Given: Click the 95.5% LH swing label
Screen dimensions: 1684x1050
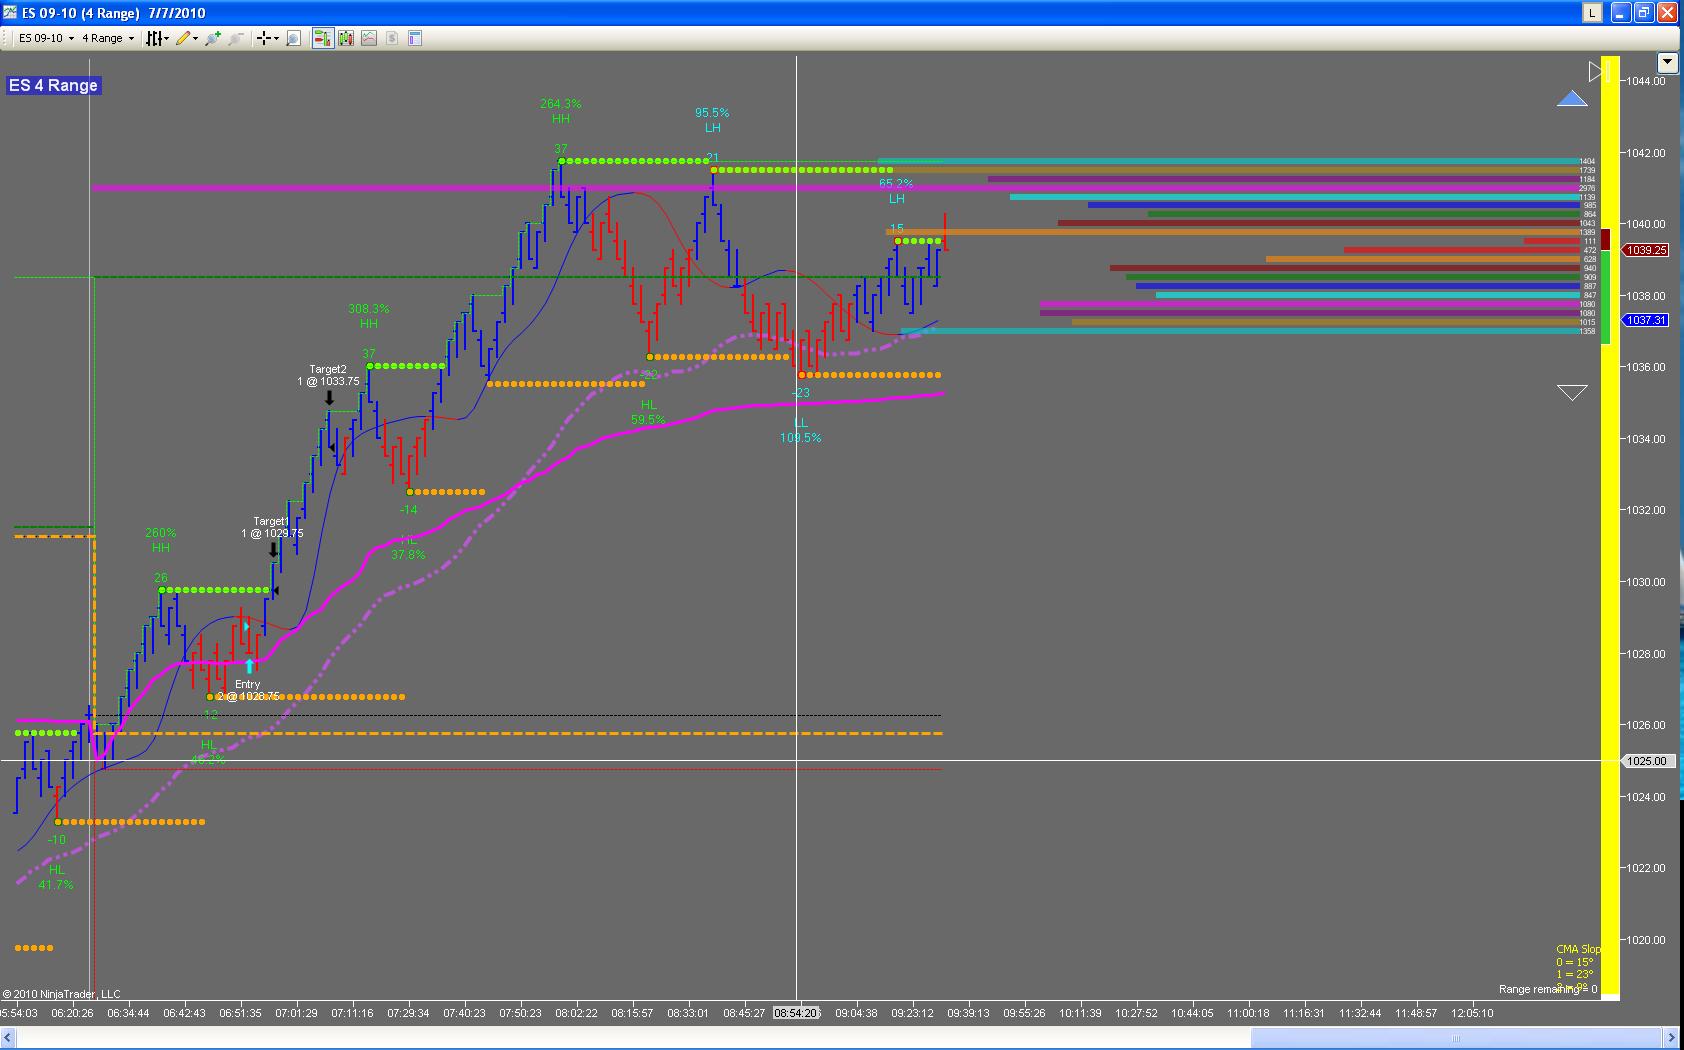Looking at the screenshot, I should pos(712,120).
